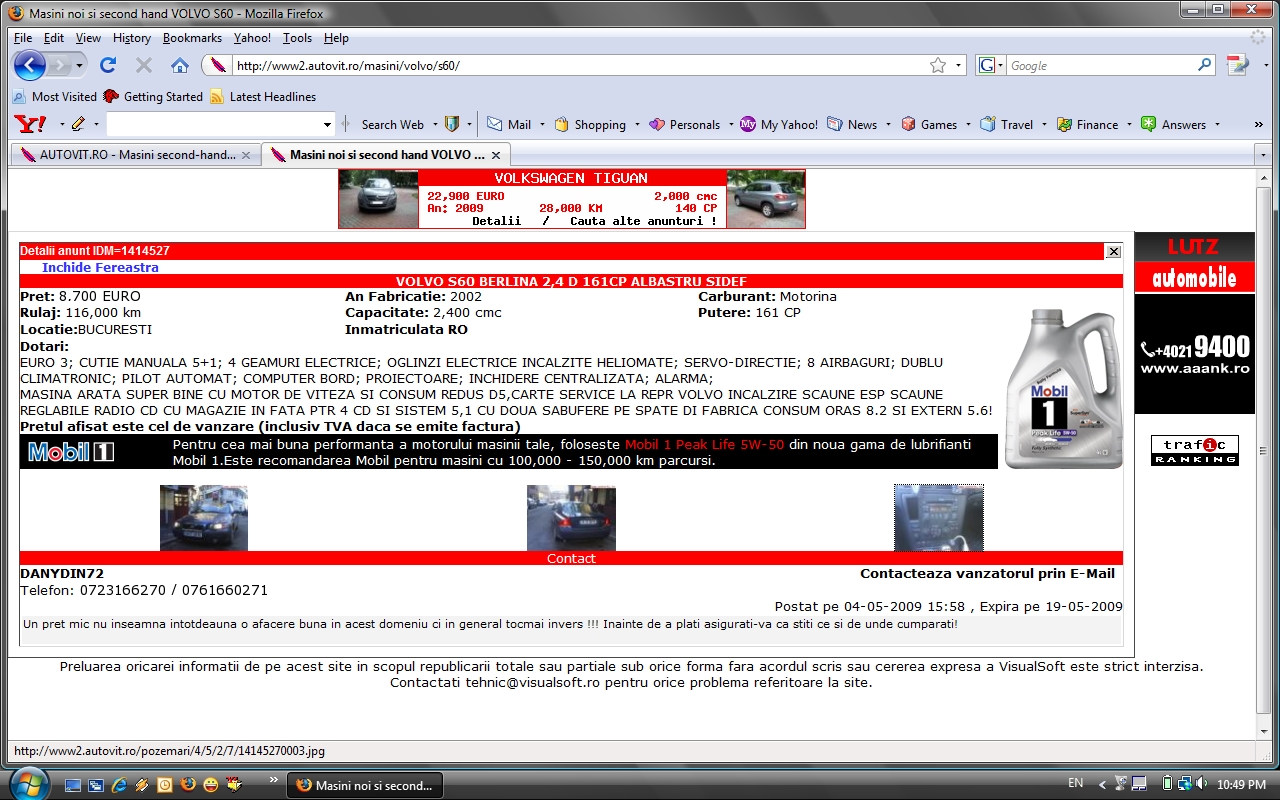Screen dimensions: 1280x800
Task: Click the LUTZ automobile advertisement
Action: coord(1194,323)
